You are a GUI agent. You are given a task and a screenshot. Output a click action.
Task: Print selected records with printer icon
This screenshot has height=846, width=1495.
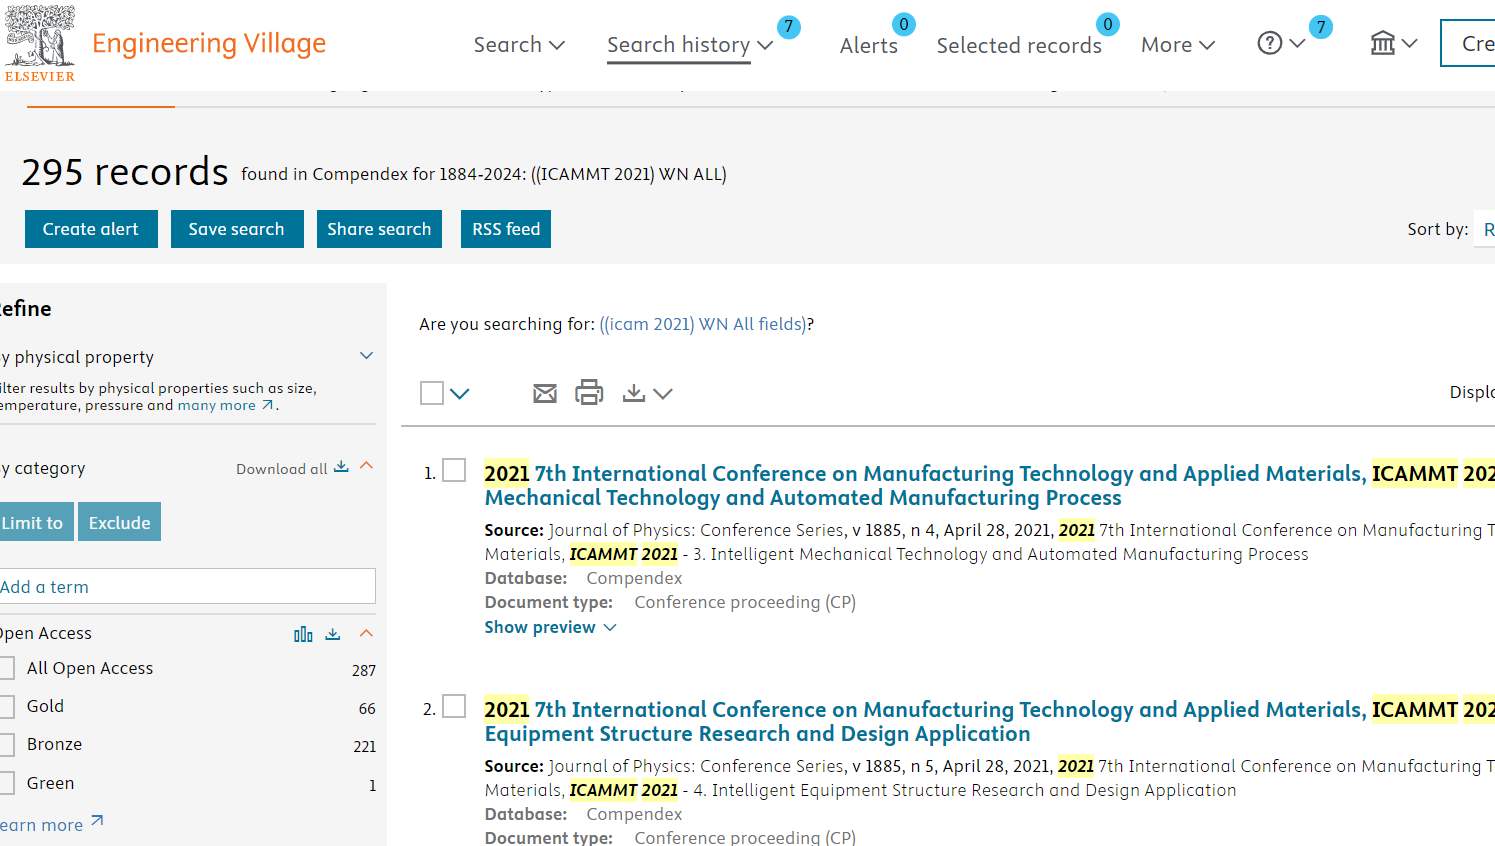589,392
